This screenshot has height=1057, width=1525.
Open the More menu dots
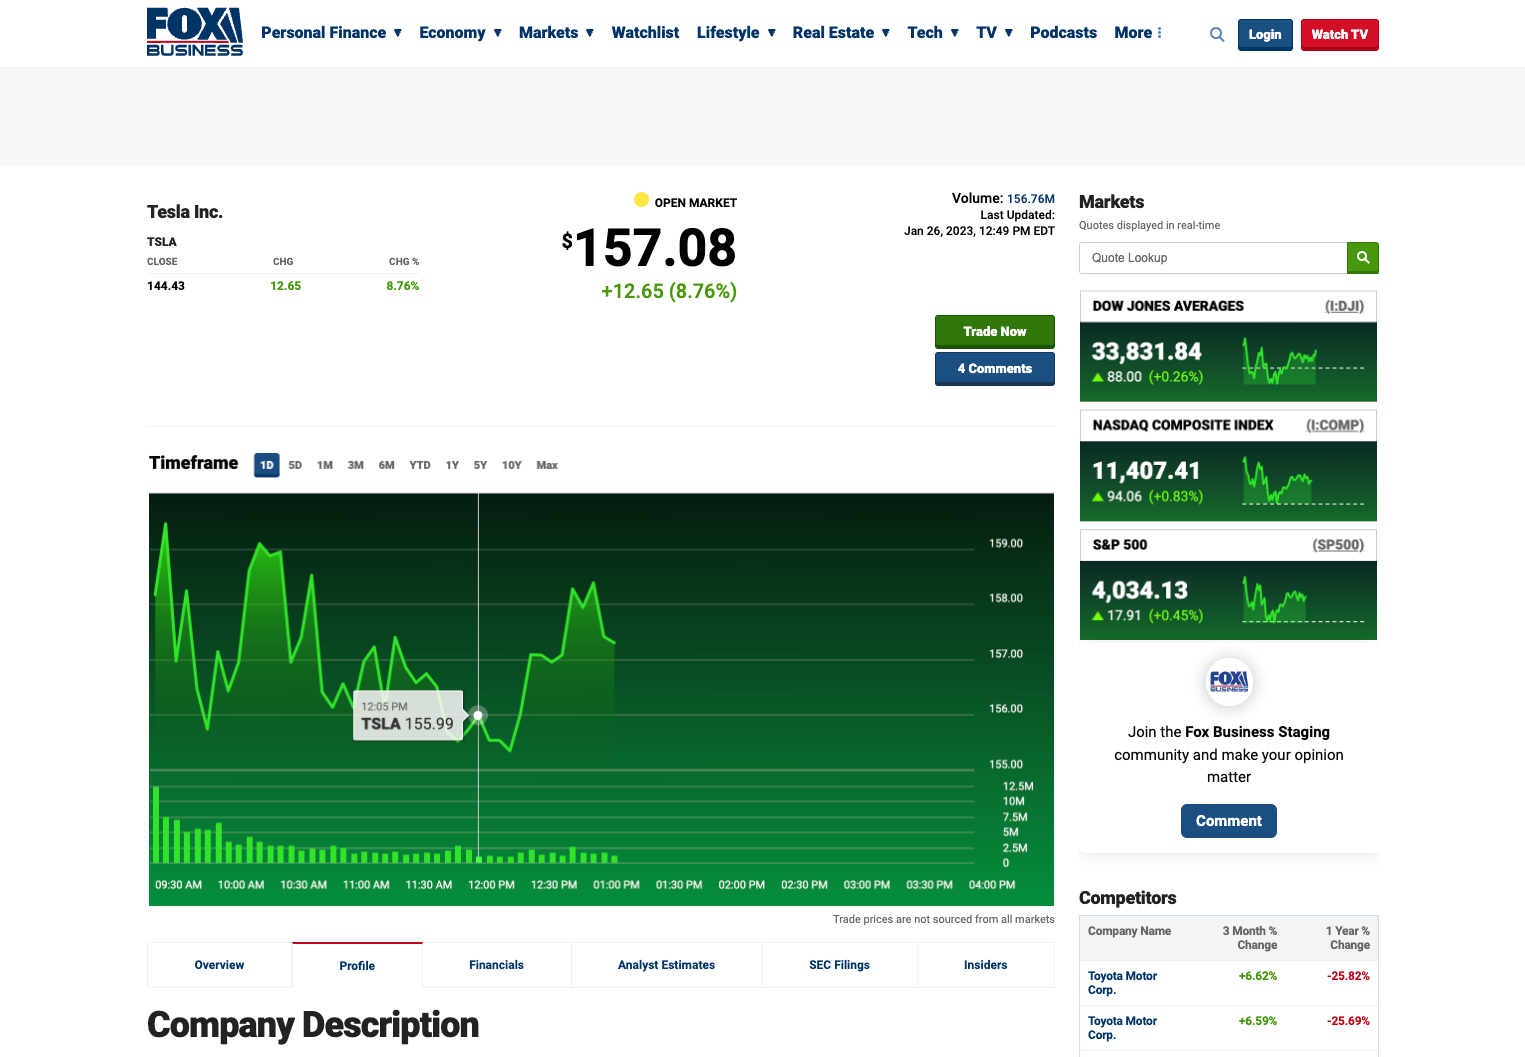point(1159,33)
